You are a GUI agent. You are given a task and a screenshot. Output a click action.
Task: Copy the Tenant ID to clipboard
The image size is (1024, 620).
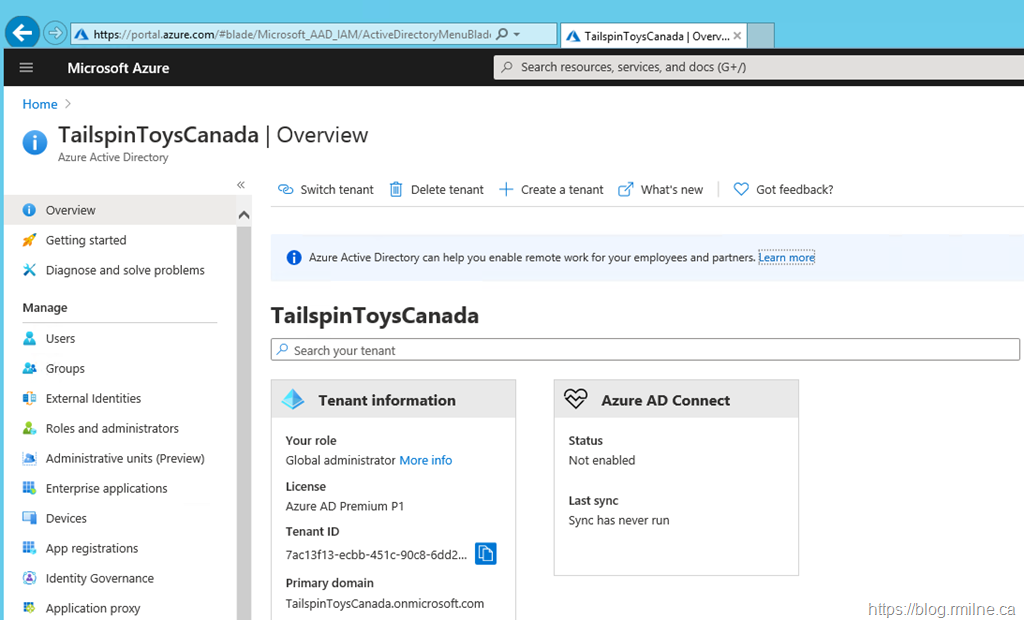coord(485,554)
